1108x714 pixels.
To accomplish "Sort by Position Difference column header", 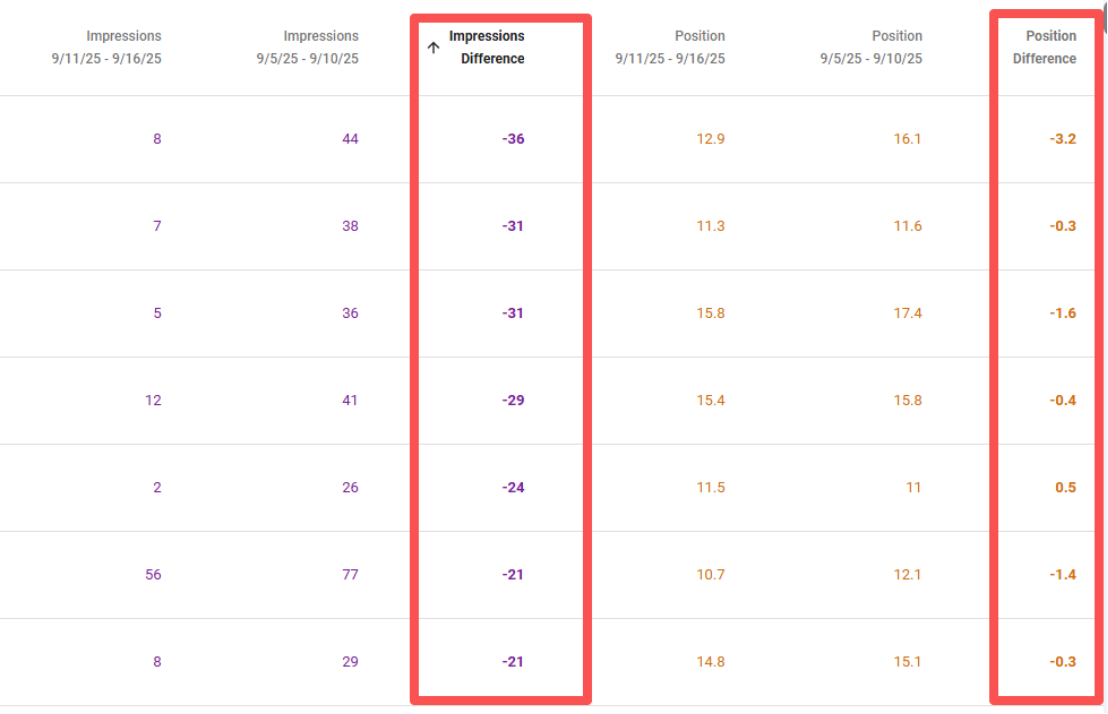I will tap(1044, 47).
